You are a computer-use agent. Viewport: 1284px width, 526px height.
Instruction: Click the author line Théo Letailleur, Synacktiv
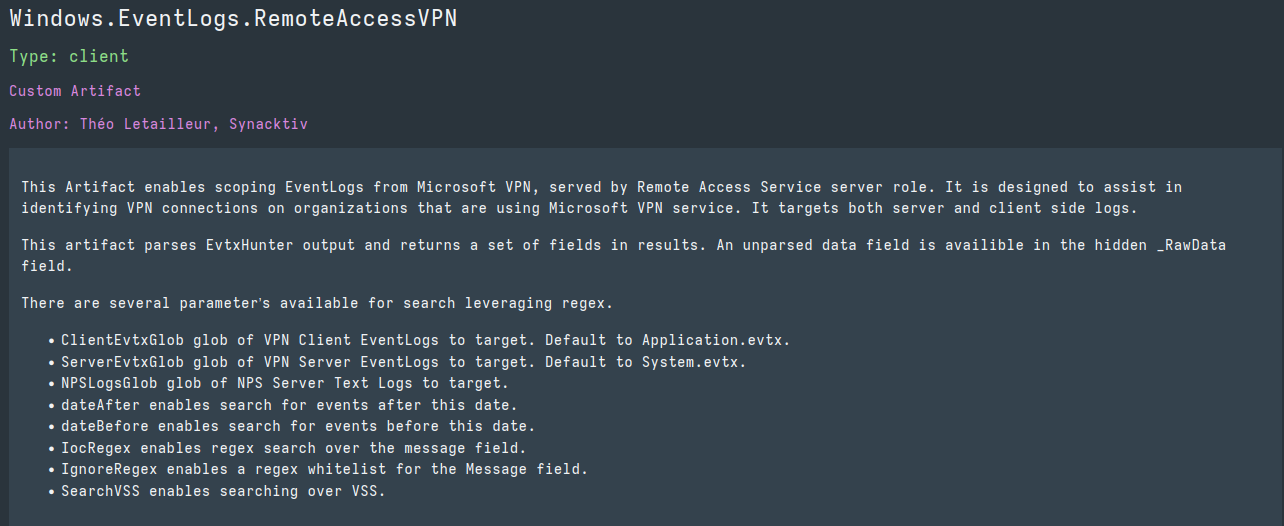[x=158, y=124]
